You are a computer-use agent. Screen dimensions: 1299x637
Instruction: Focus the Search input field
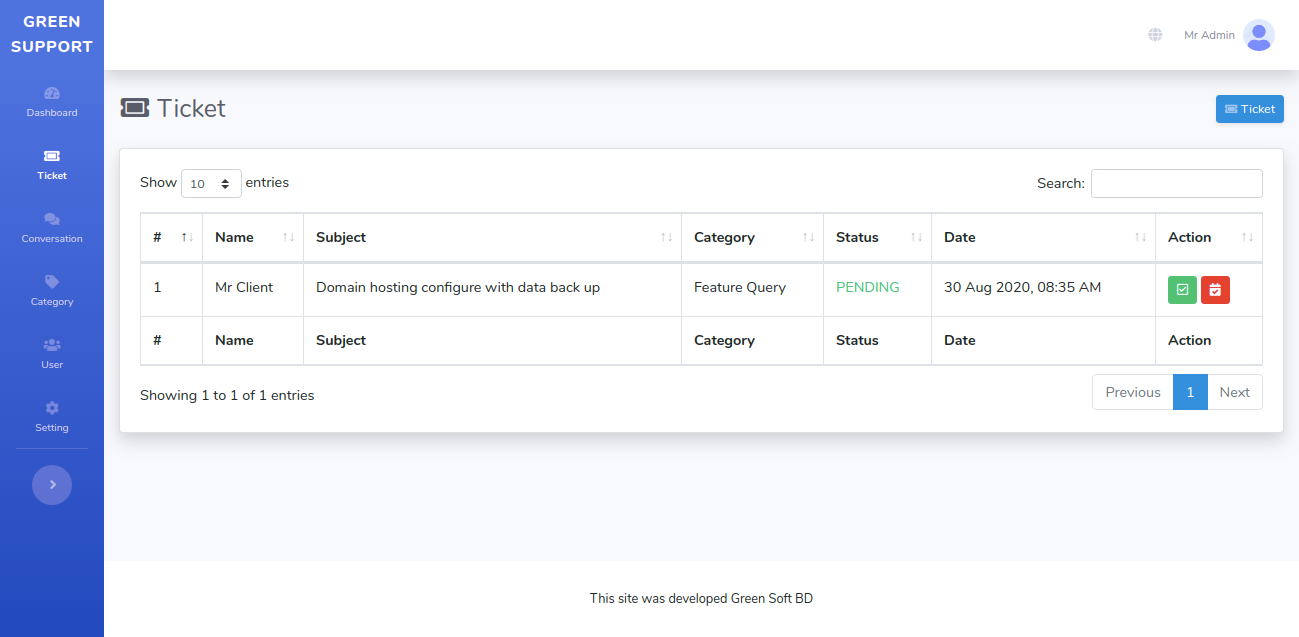(x=1176, y=184)
